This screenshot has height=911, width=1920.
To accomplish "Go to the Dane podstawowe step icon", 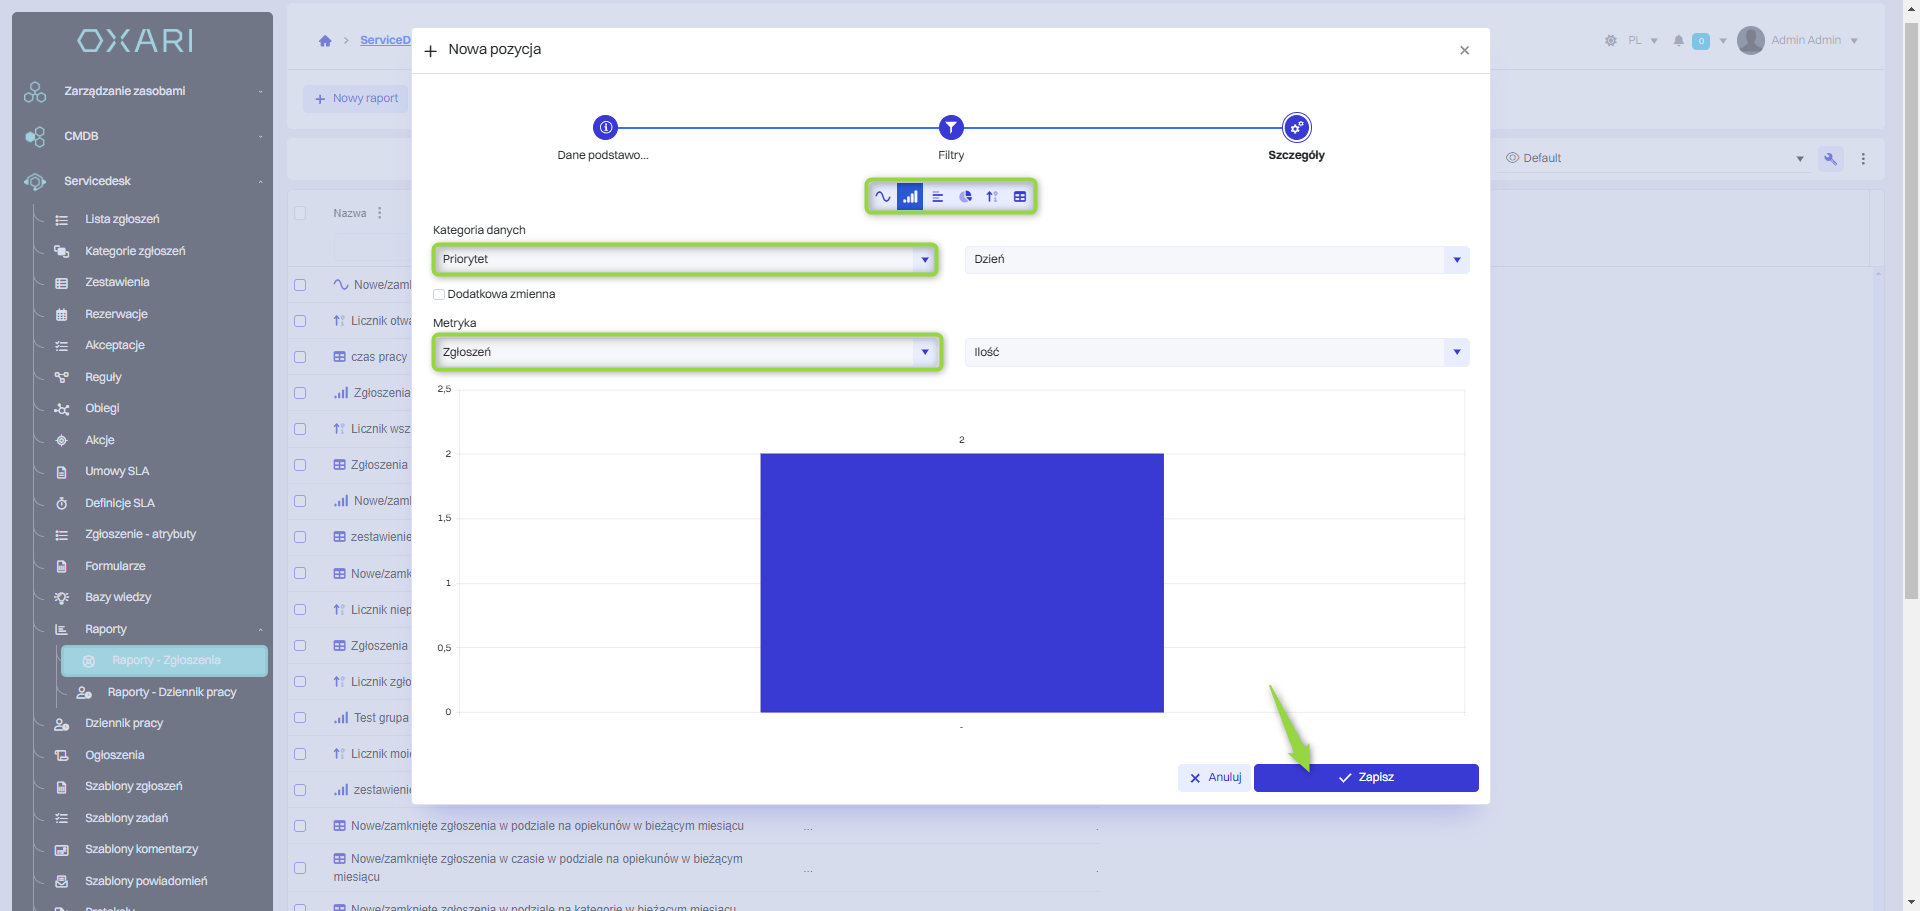I will pyautogui.click(x=605, y=128).
